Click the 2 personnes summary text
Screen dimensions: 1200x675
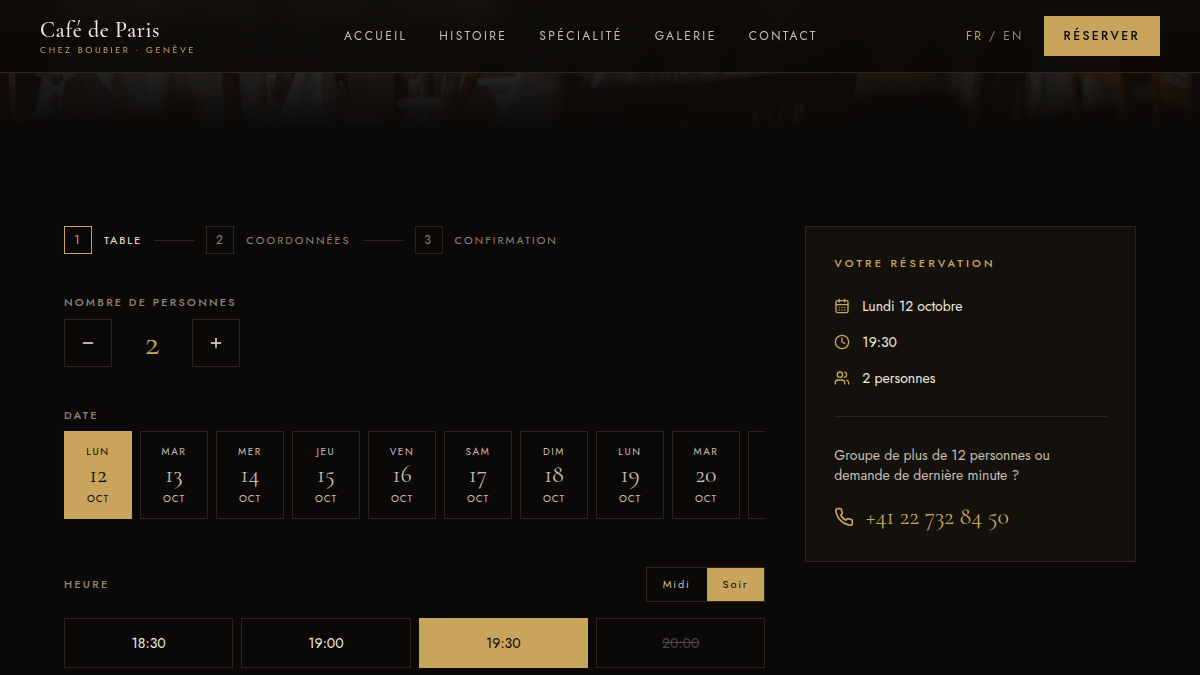[x=899, y=378]
